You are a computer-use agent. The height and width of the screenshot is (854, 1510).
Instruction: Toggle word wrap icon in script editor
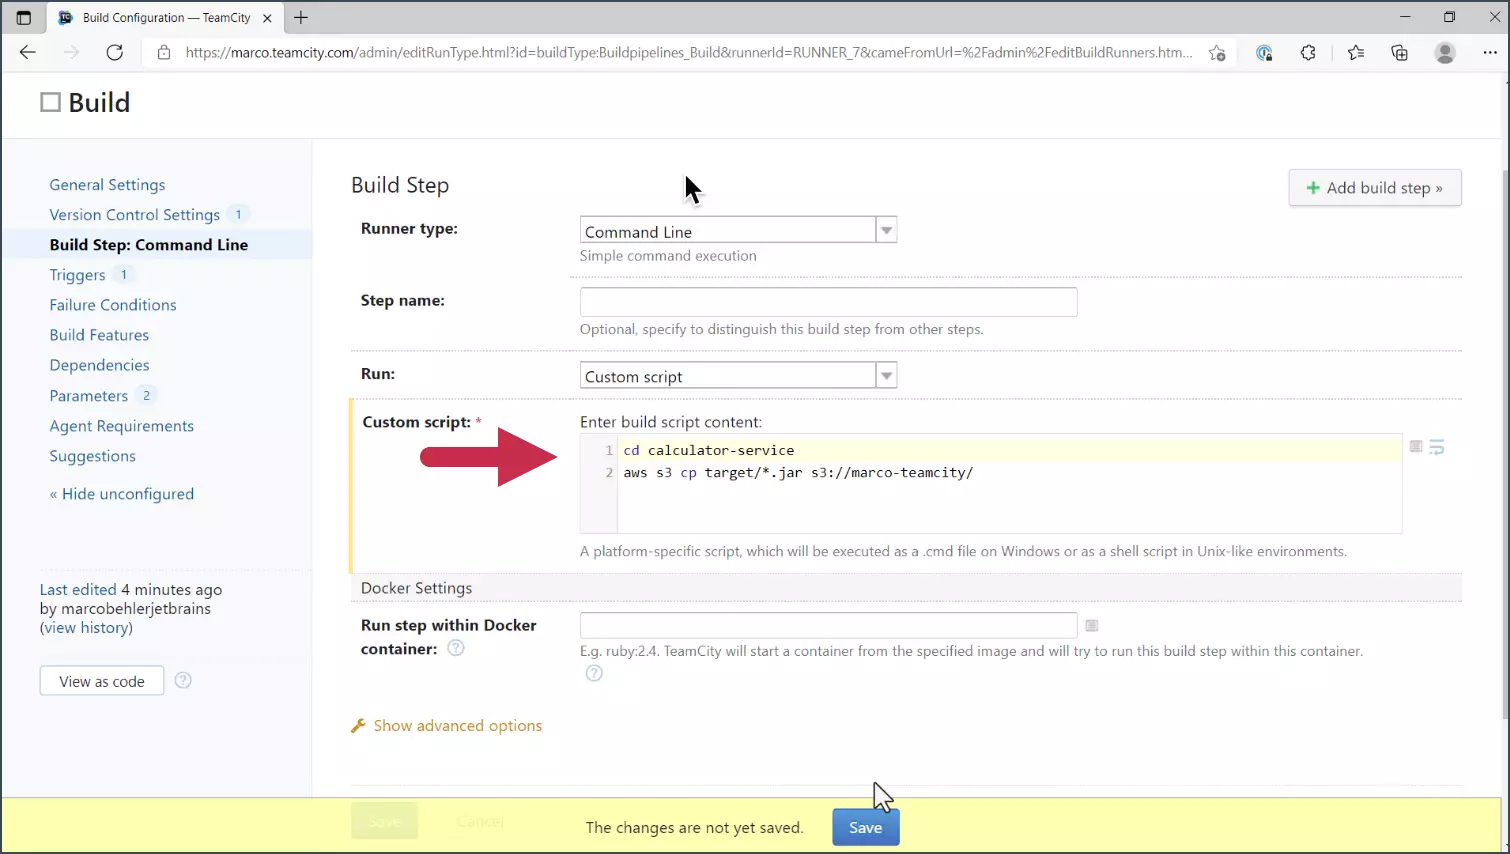tap(1437, 447)
